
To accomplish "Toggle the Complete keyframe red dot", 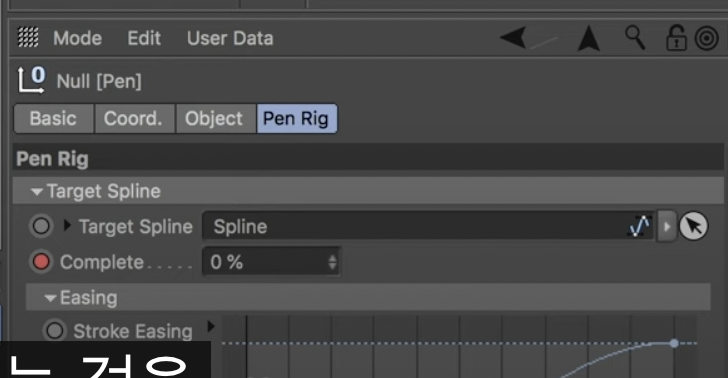I will [x=41, y=262].
